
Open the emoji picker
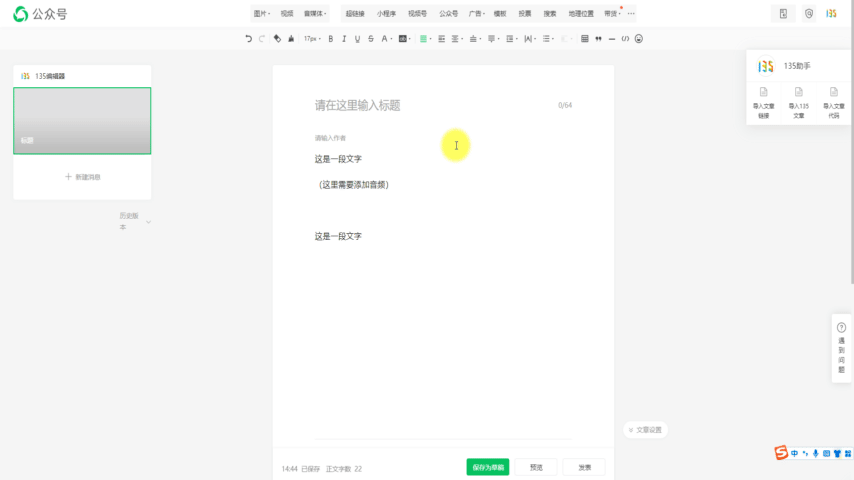click(x=639, y=39)
